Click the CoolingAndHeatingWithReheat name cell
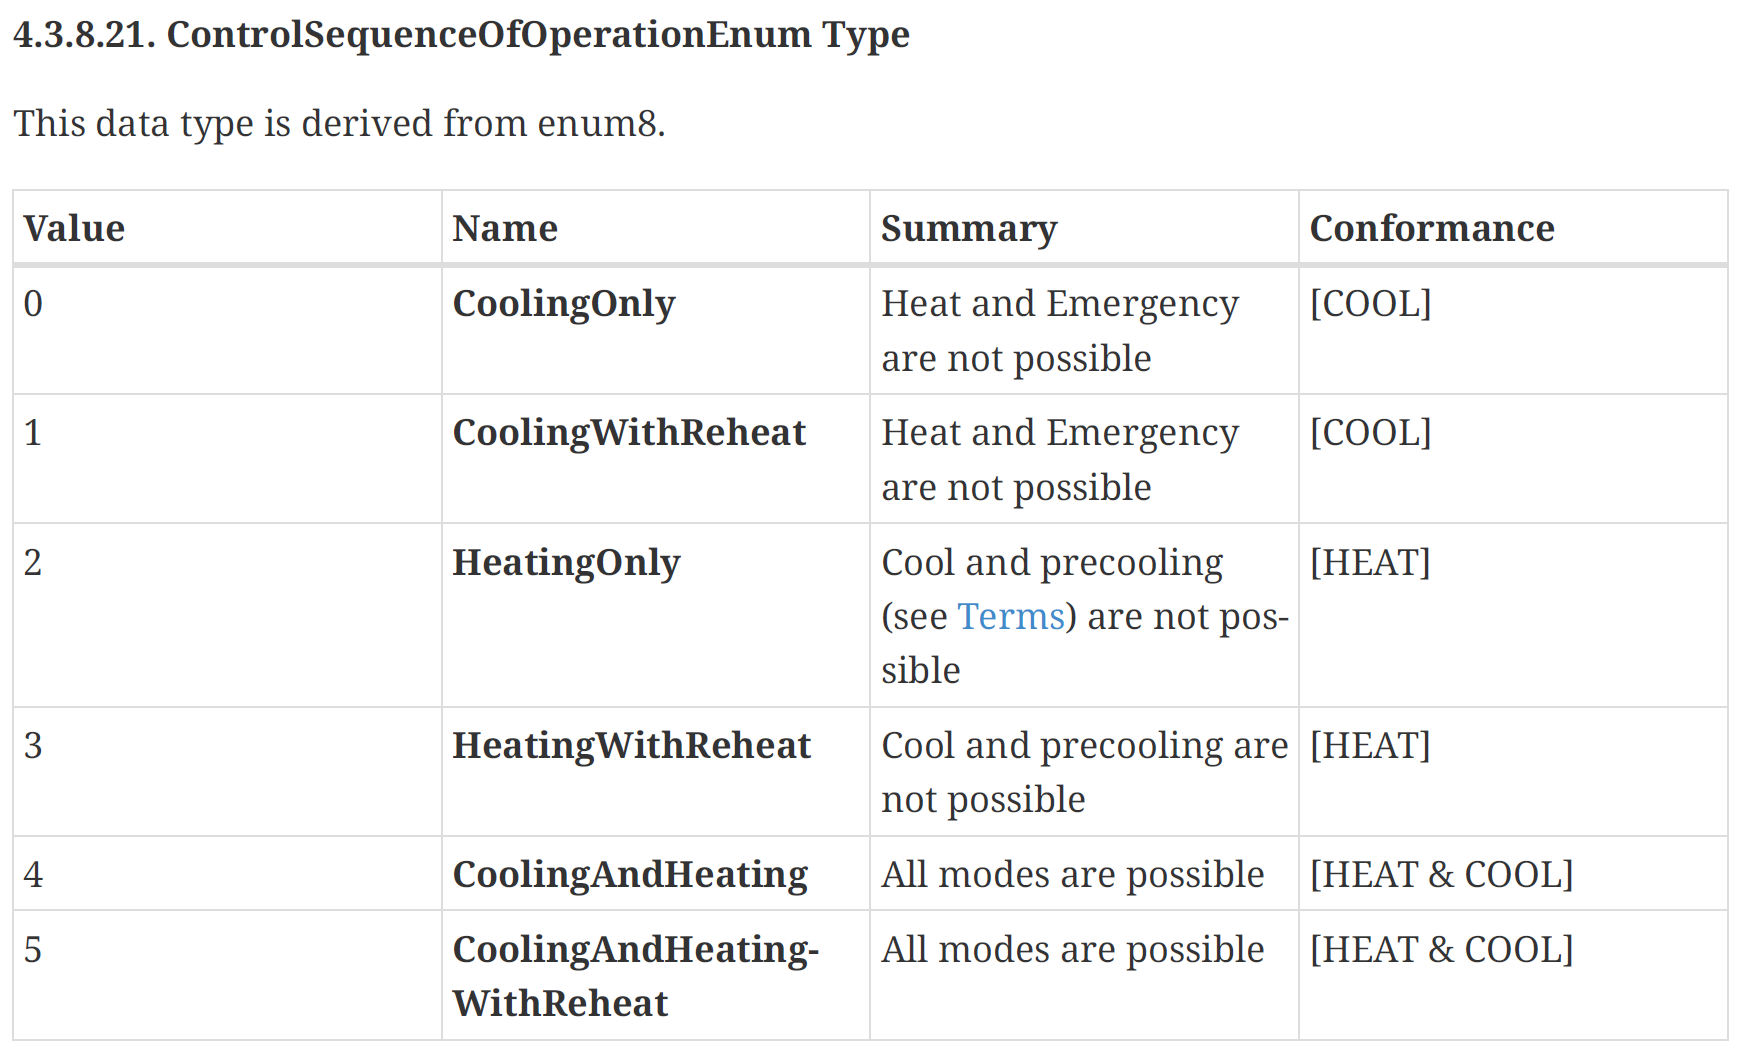This screenshot has height=1056, width=1746. coord(634,976)
